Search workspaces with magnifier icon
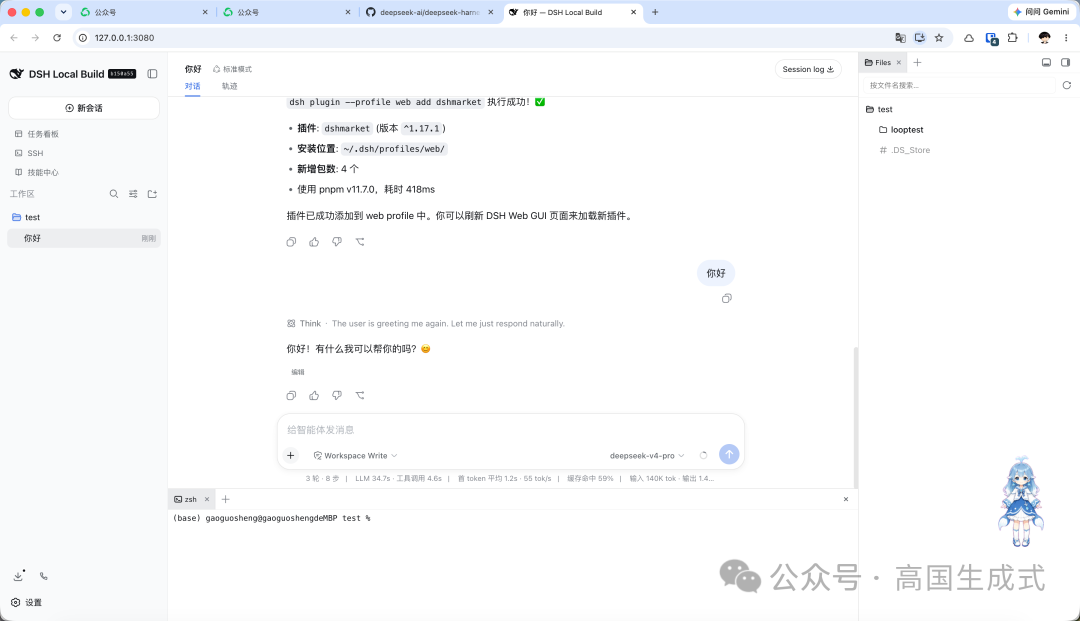 click(114, 194)
